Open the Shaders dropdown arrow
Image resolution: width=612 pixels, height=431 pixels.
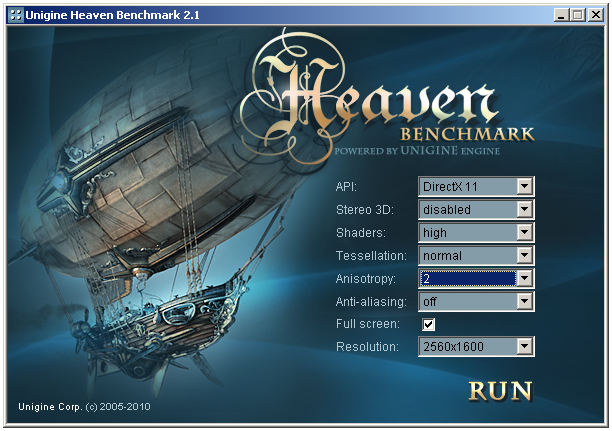[525, 232]
